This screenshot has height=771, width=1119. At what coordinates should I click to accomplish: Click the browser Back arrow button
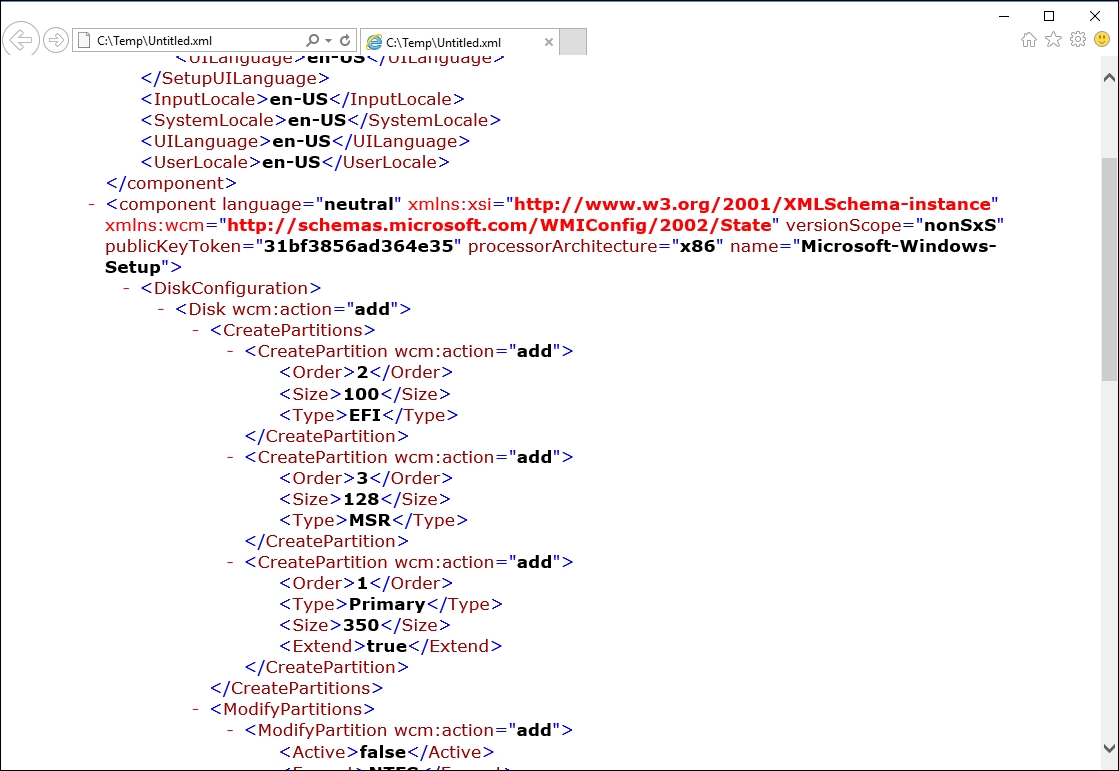pyautogui.click(x=21, y=40)
